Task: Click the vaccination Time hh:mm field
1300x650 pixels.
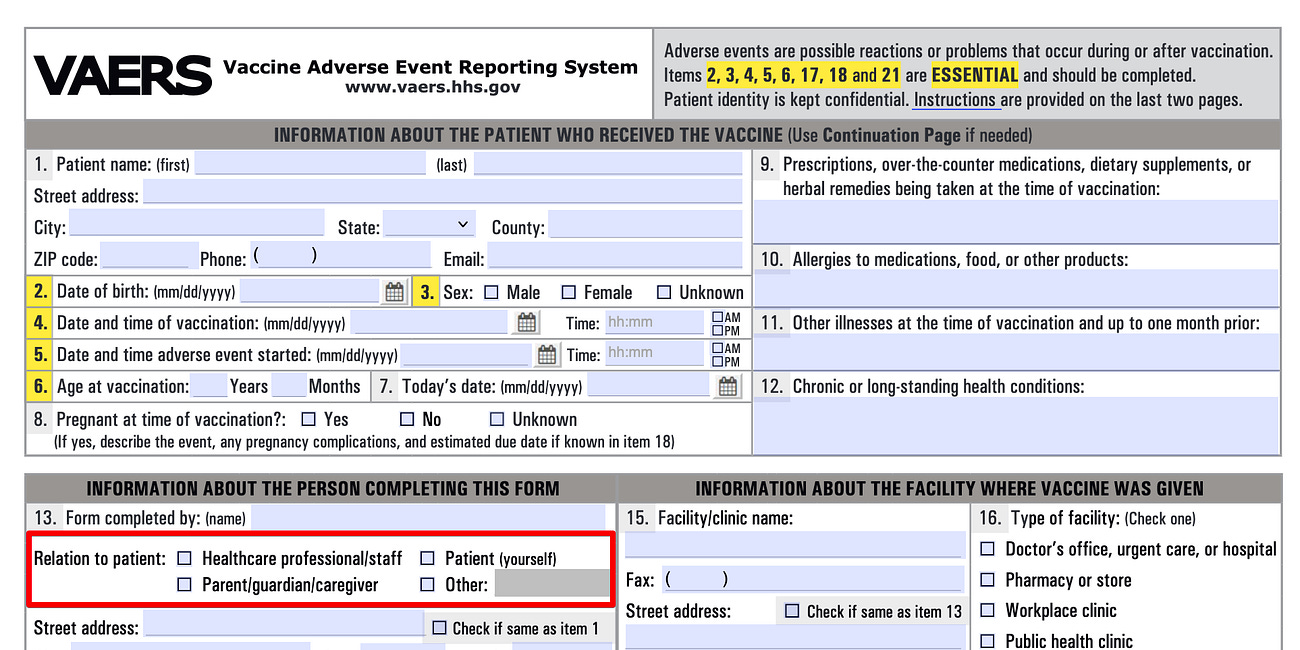Action: click(x=654, y=322)
